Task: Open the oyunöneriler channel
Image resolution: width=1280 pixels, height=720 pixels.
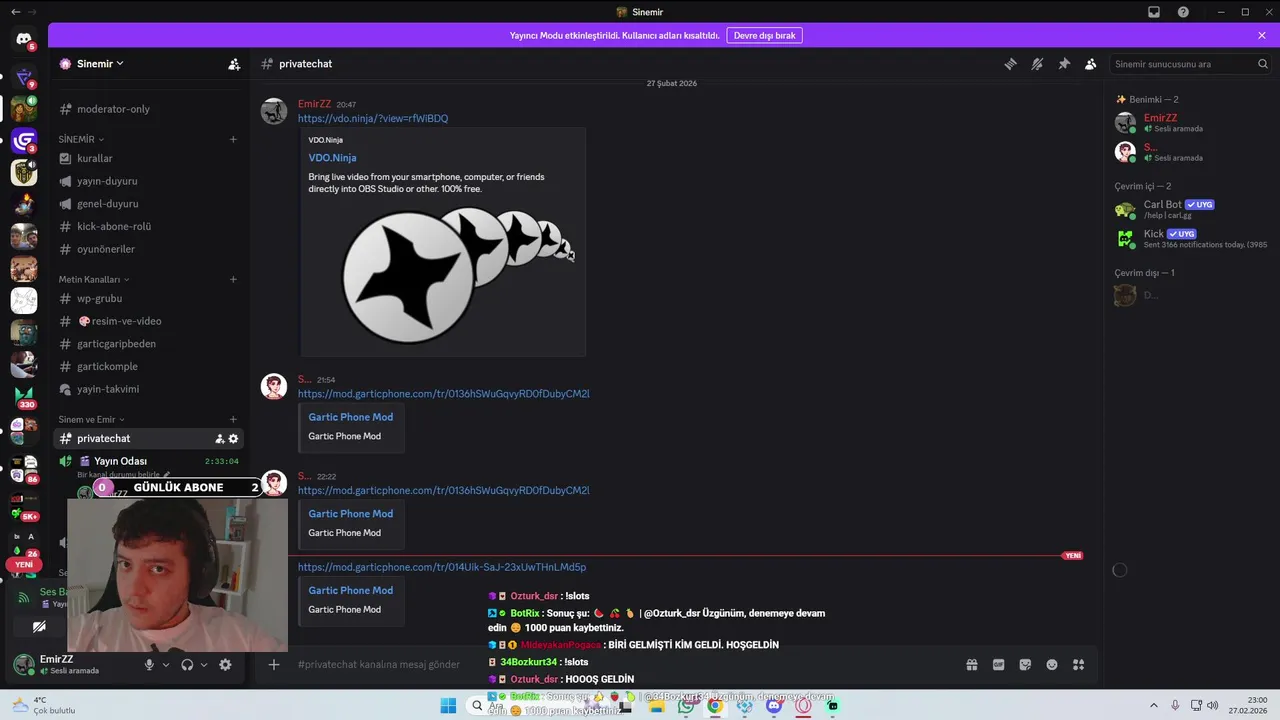Action: pos(149,249)
